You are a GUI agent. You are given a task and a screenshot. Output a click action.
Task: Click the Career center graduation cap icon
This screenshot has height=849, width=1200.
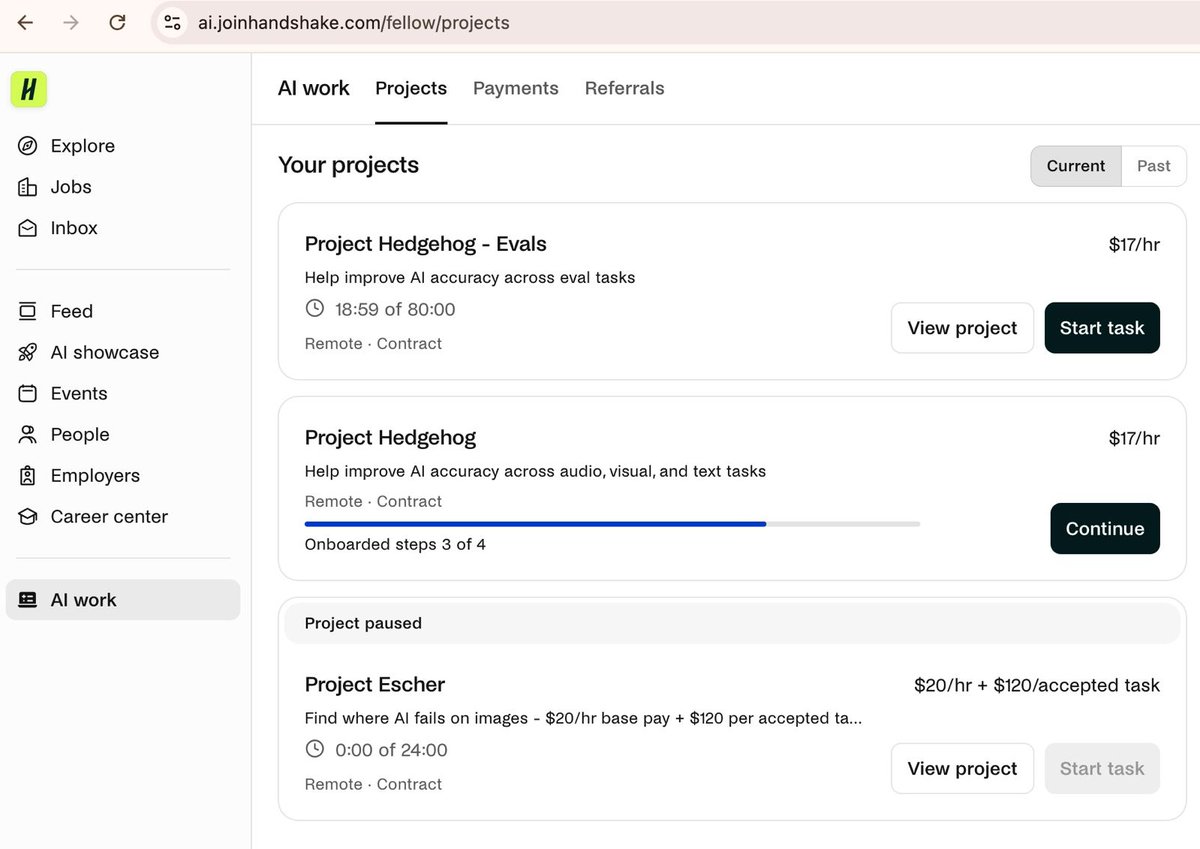[x=28, y=517]
